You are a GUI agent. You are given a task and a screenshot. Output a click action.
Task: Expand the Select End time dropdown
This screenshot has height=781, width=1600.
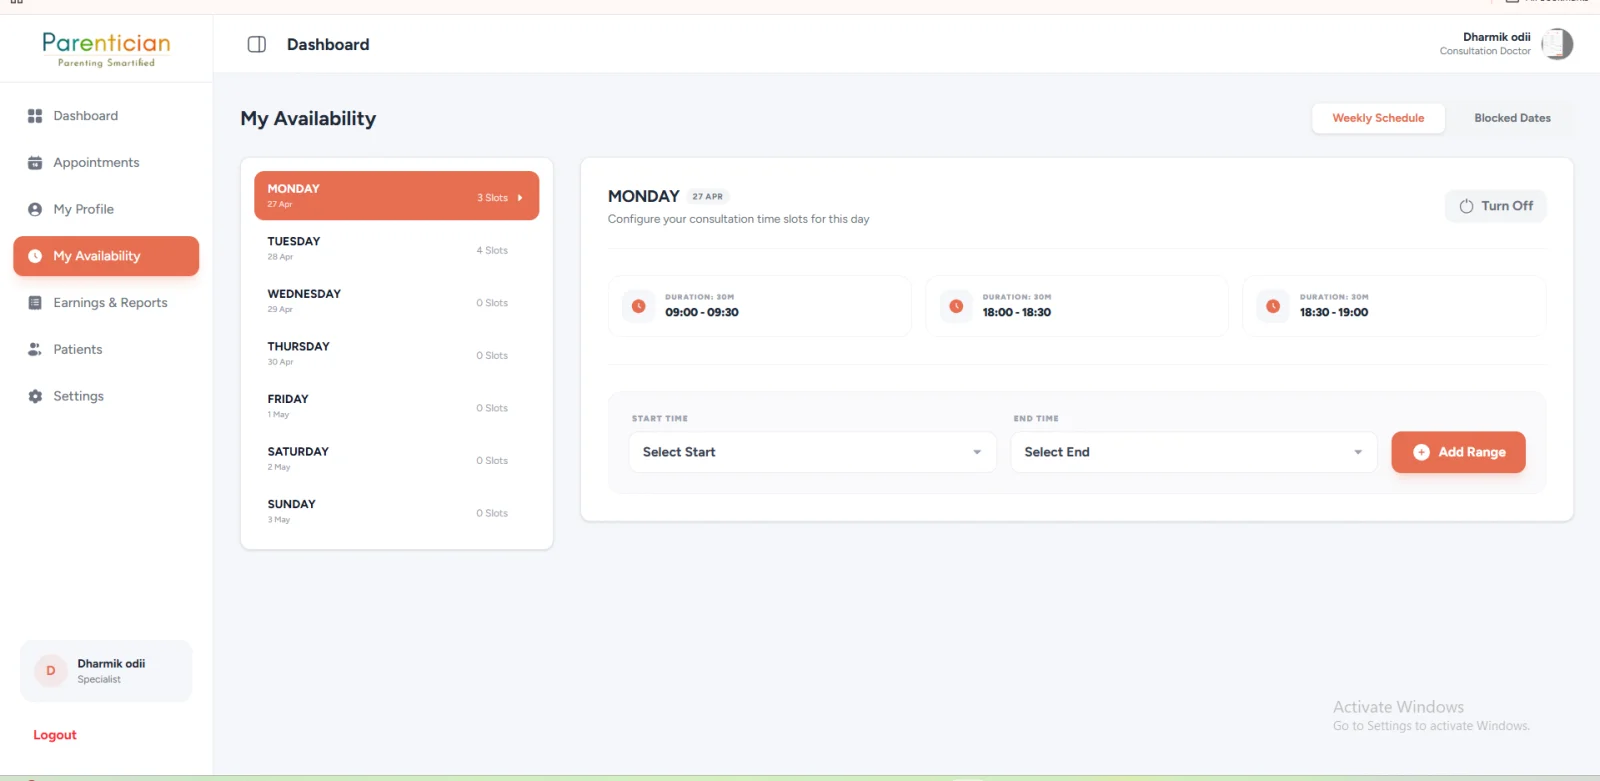click(x=1194, y=452)
